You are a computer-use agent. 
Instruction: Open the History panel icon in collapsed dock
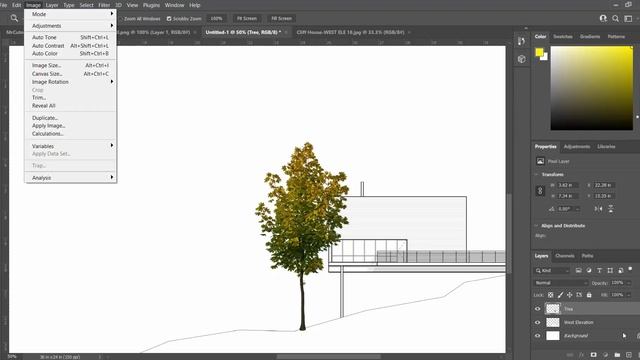tap(521, 41)
